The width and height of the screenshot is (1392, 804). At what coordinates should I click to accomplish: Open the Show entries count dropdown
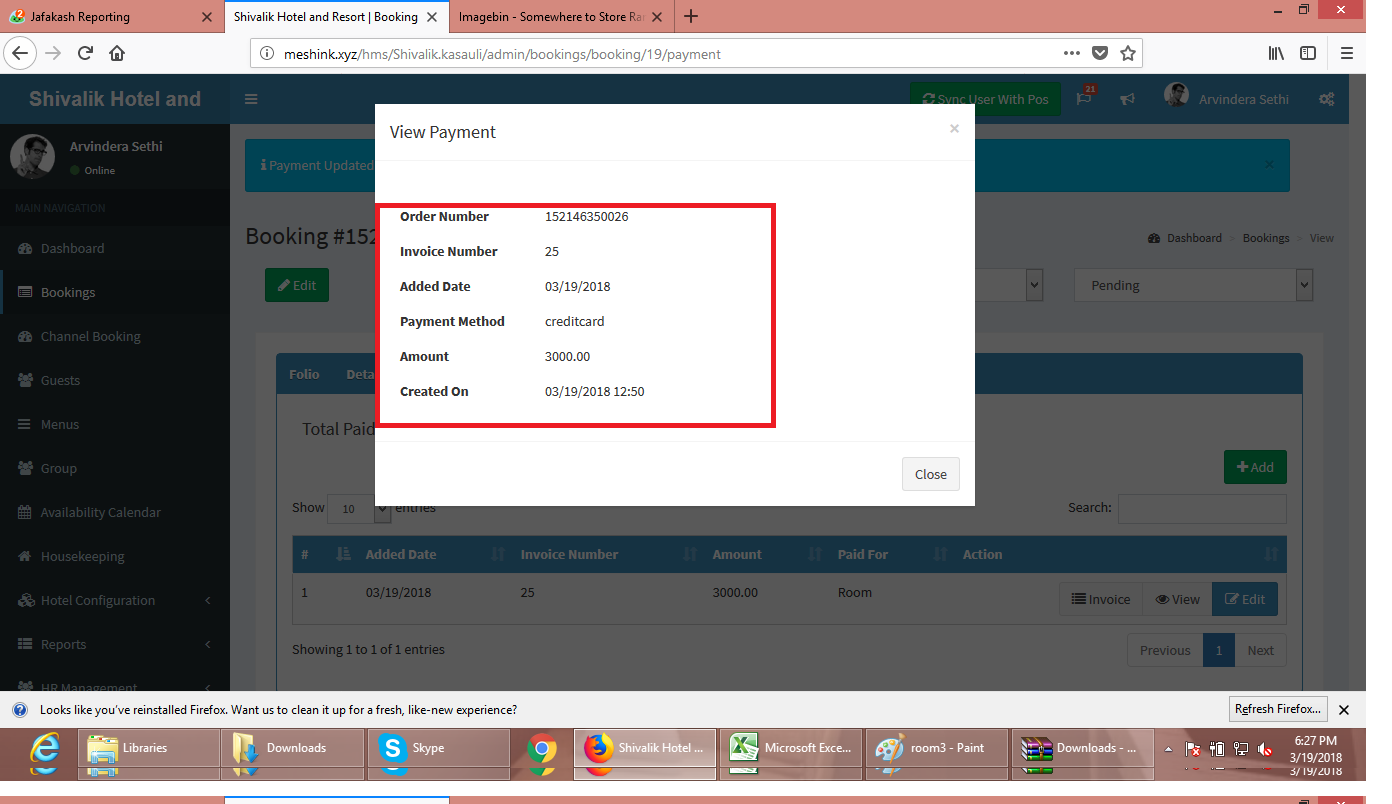click(x=359, y=508)
